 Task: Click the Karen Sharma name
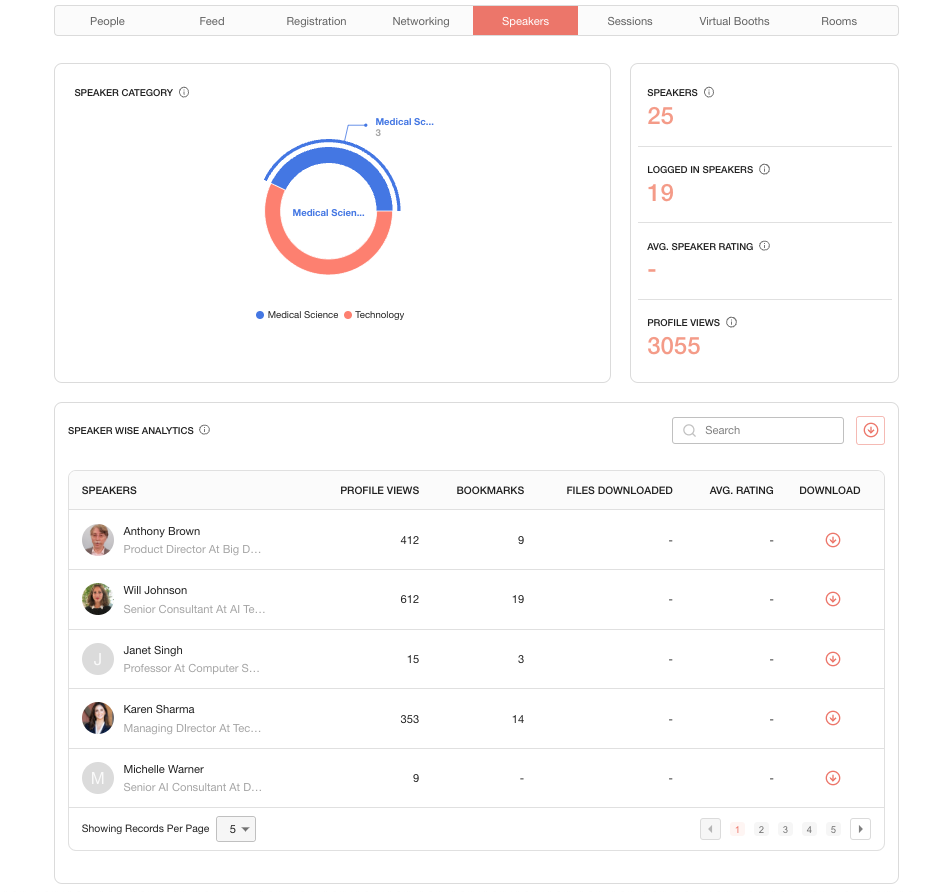pyautogui.click(x=159, y=709)
